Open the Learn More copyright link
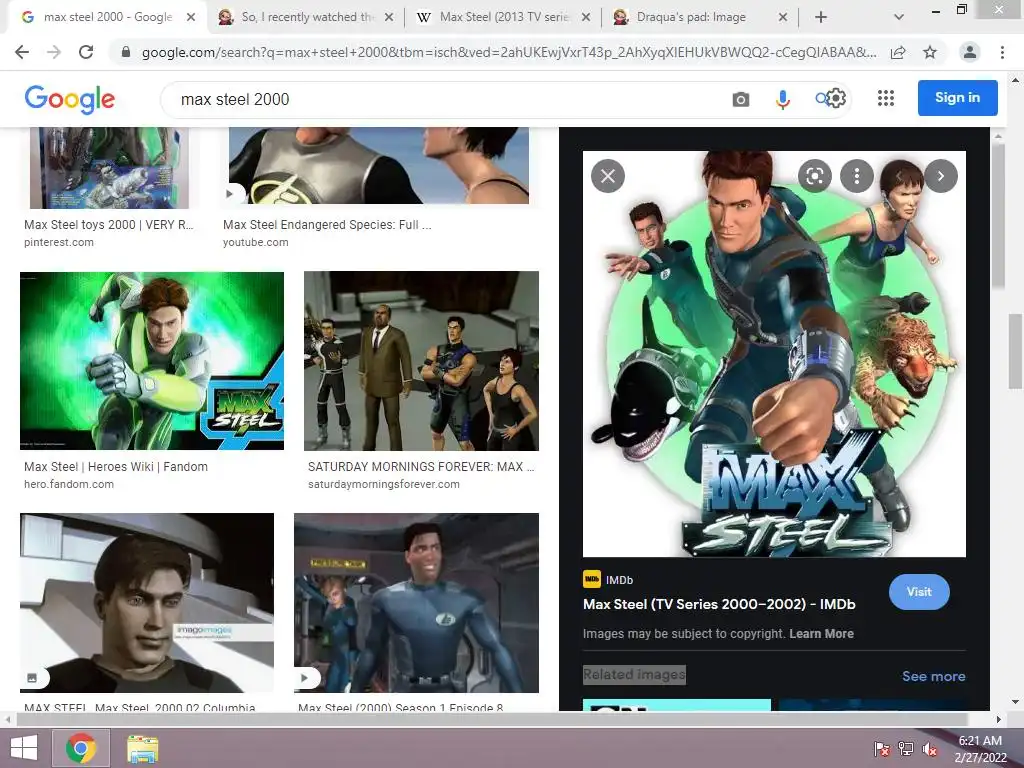Screen dimensions: 1024x768 (x=821, y=633)
